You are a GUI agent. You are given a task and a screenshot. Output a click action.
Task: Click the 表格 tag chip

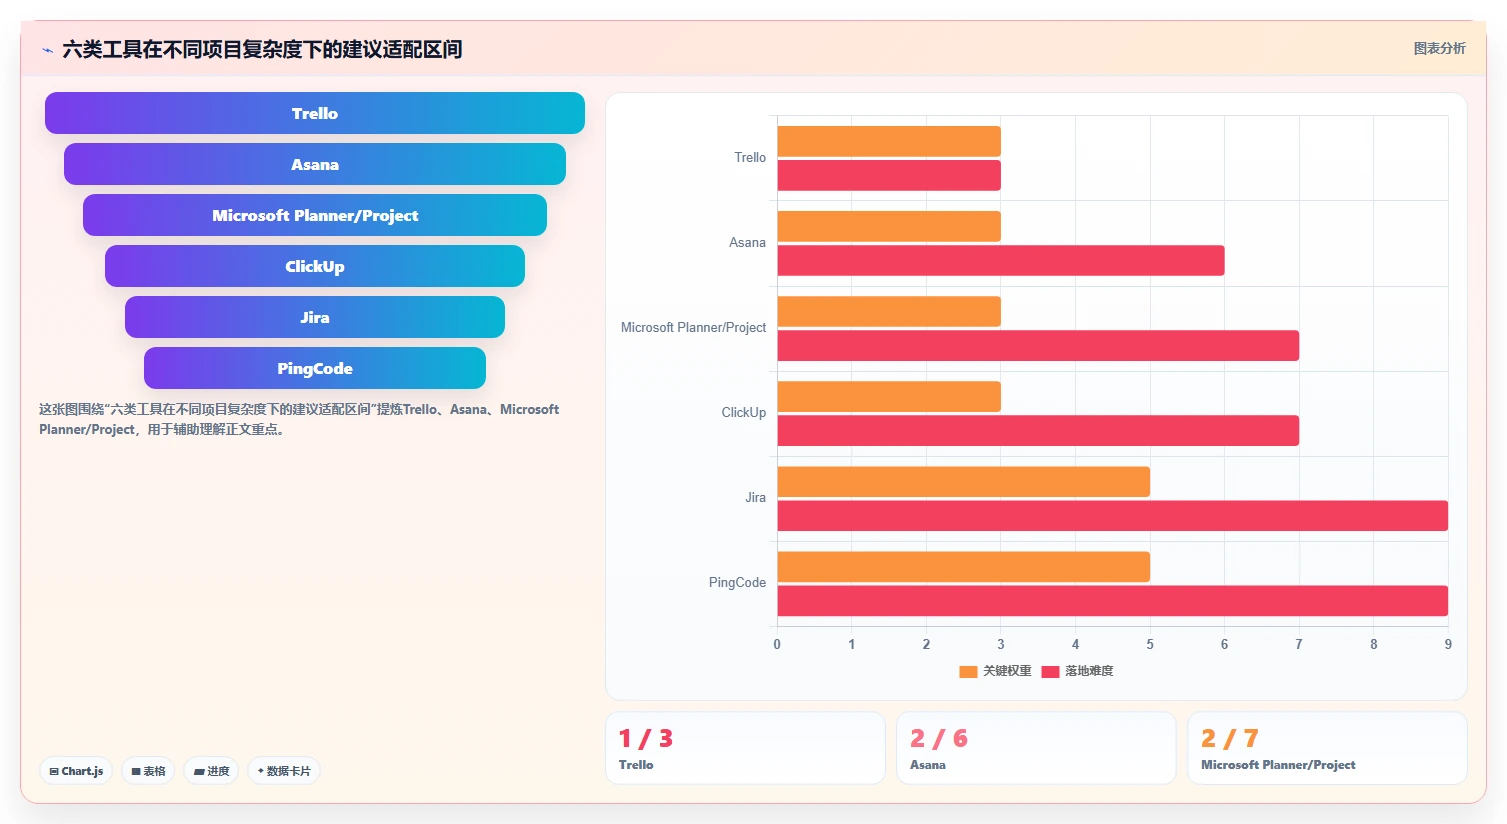tap(148, 771)
